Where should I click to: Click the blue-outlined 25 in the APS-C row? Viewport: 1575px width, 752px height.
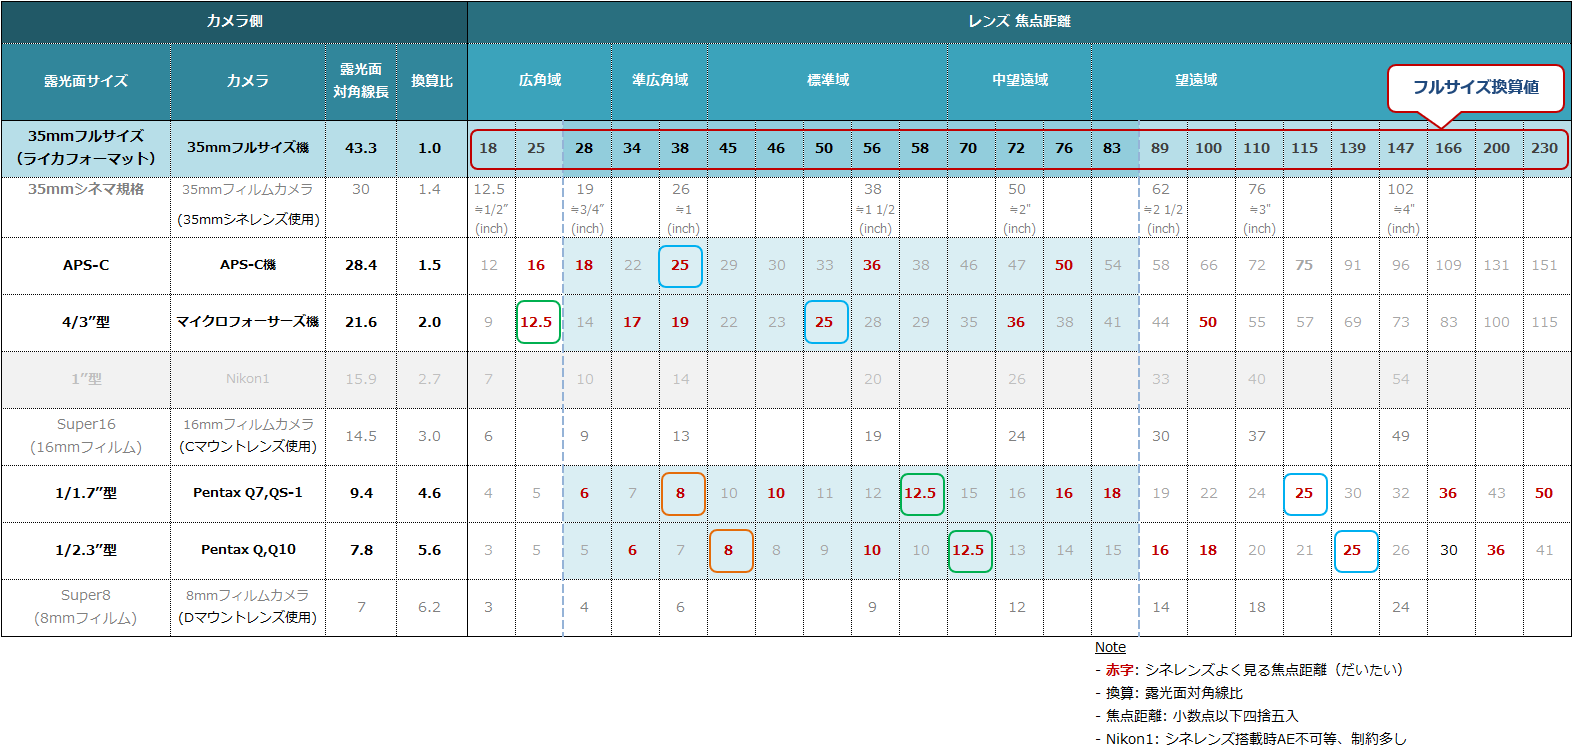pos(680,266)
